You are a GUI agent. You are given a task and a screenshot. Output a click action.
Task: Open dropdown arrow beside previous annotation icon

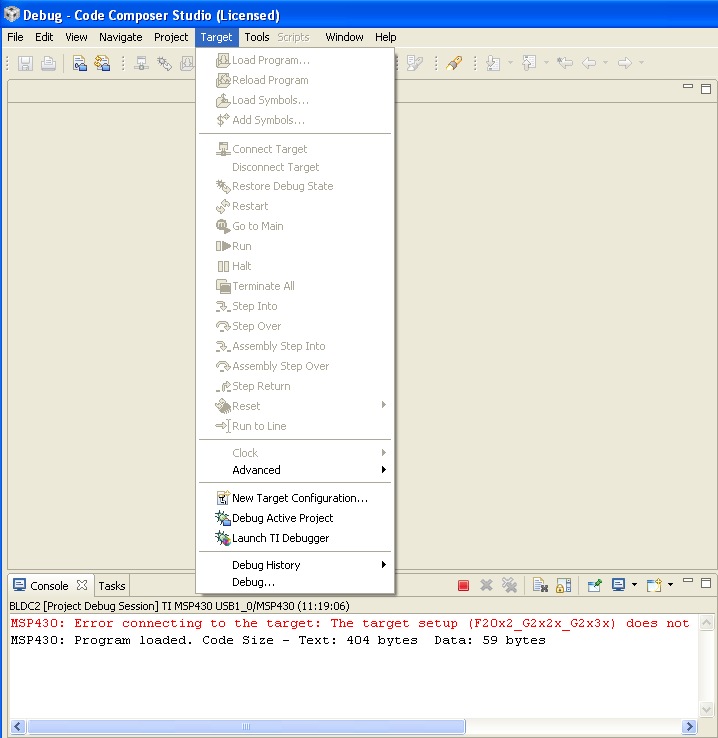[x=546, y=63]
